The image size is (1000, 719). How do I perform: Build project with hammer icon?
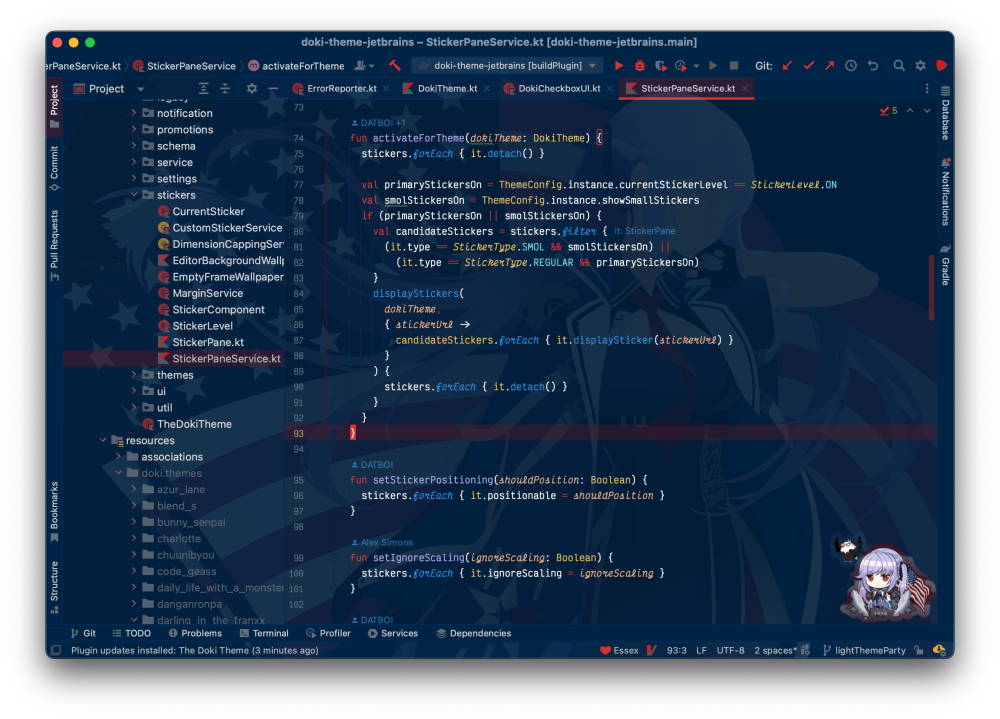point(395,65)
